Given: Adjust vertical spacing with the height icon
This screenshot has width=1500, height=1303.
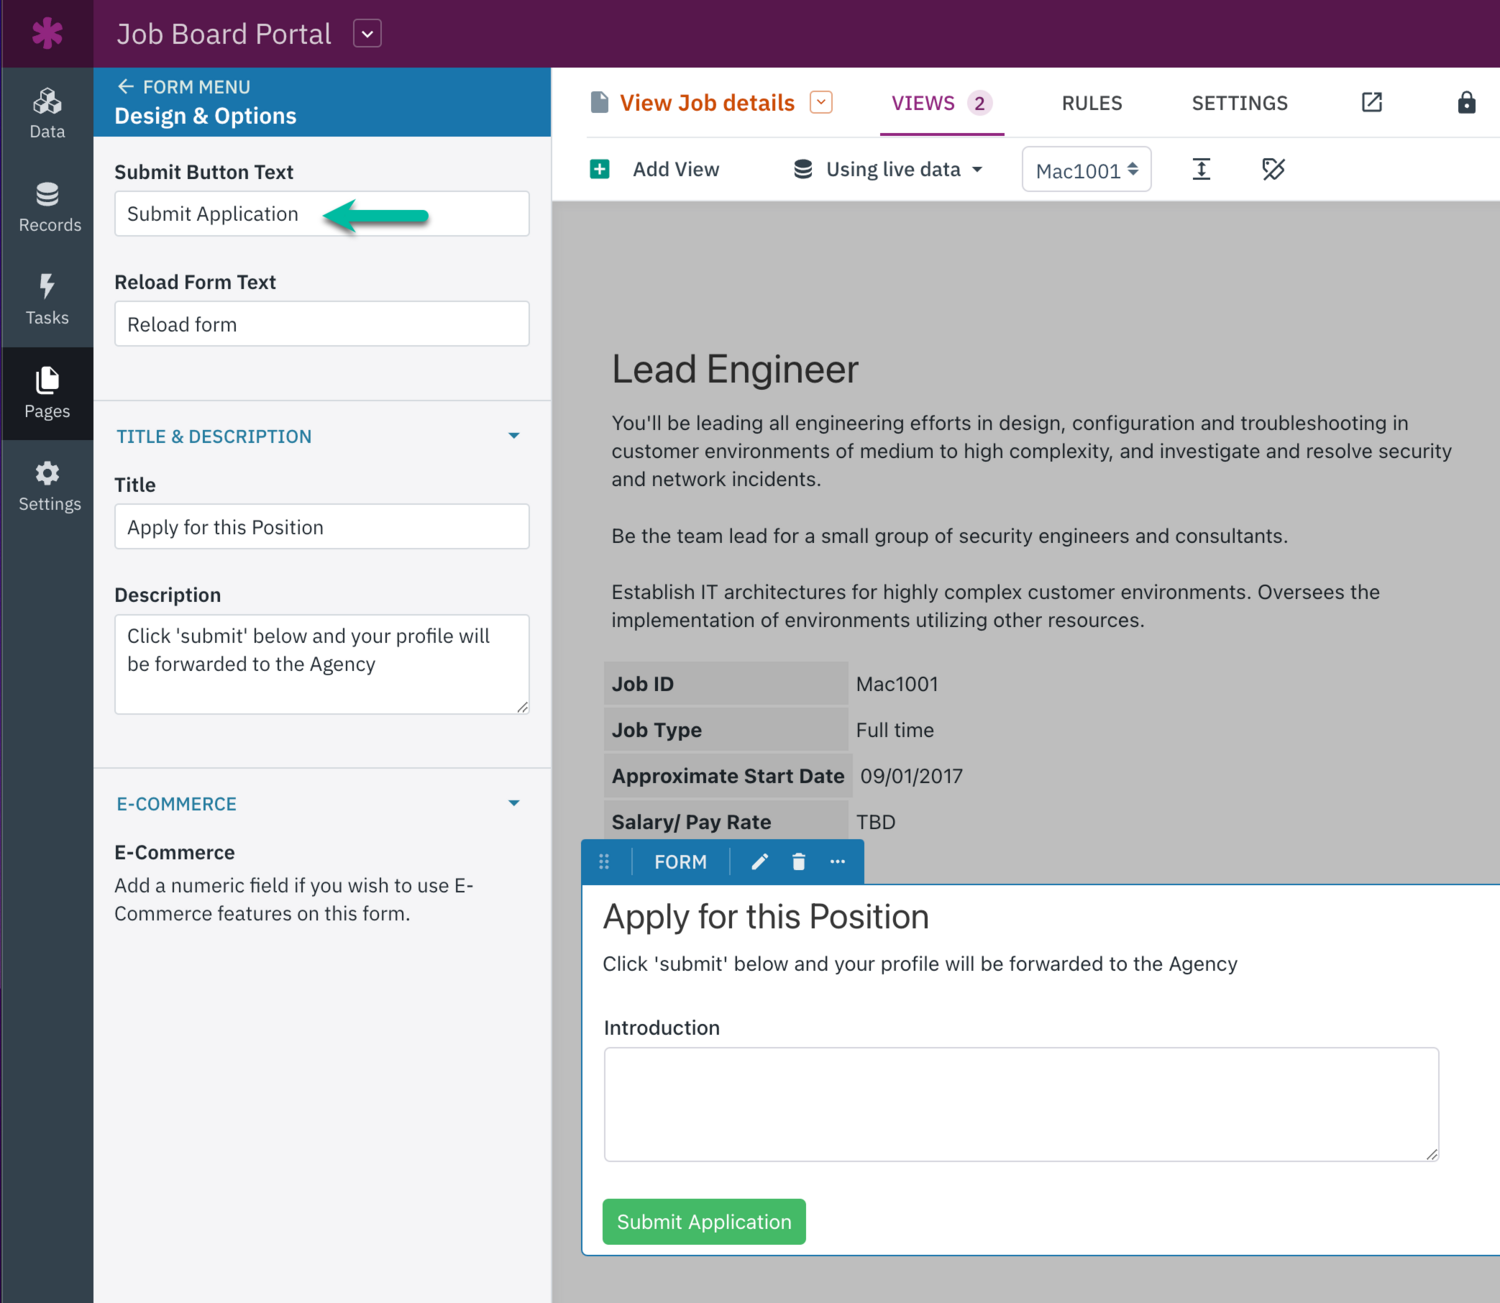Looking at the screenshot, I should 1201,169.
